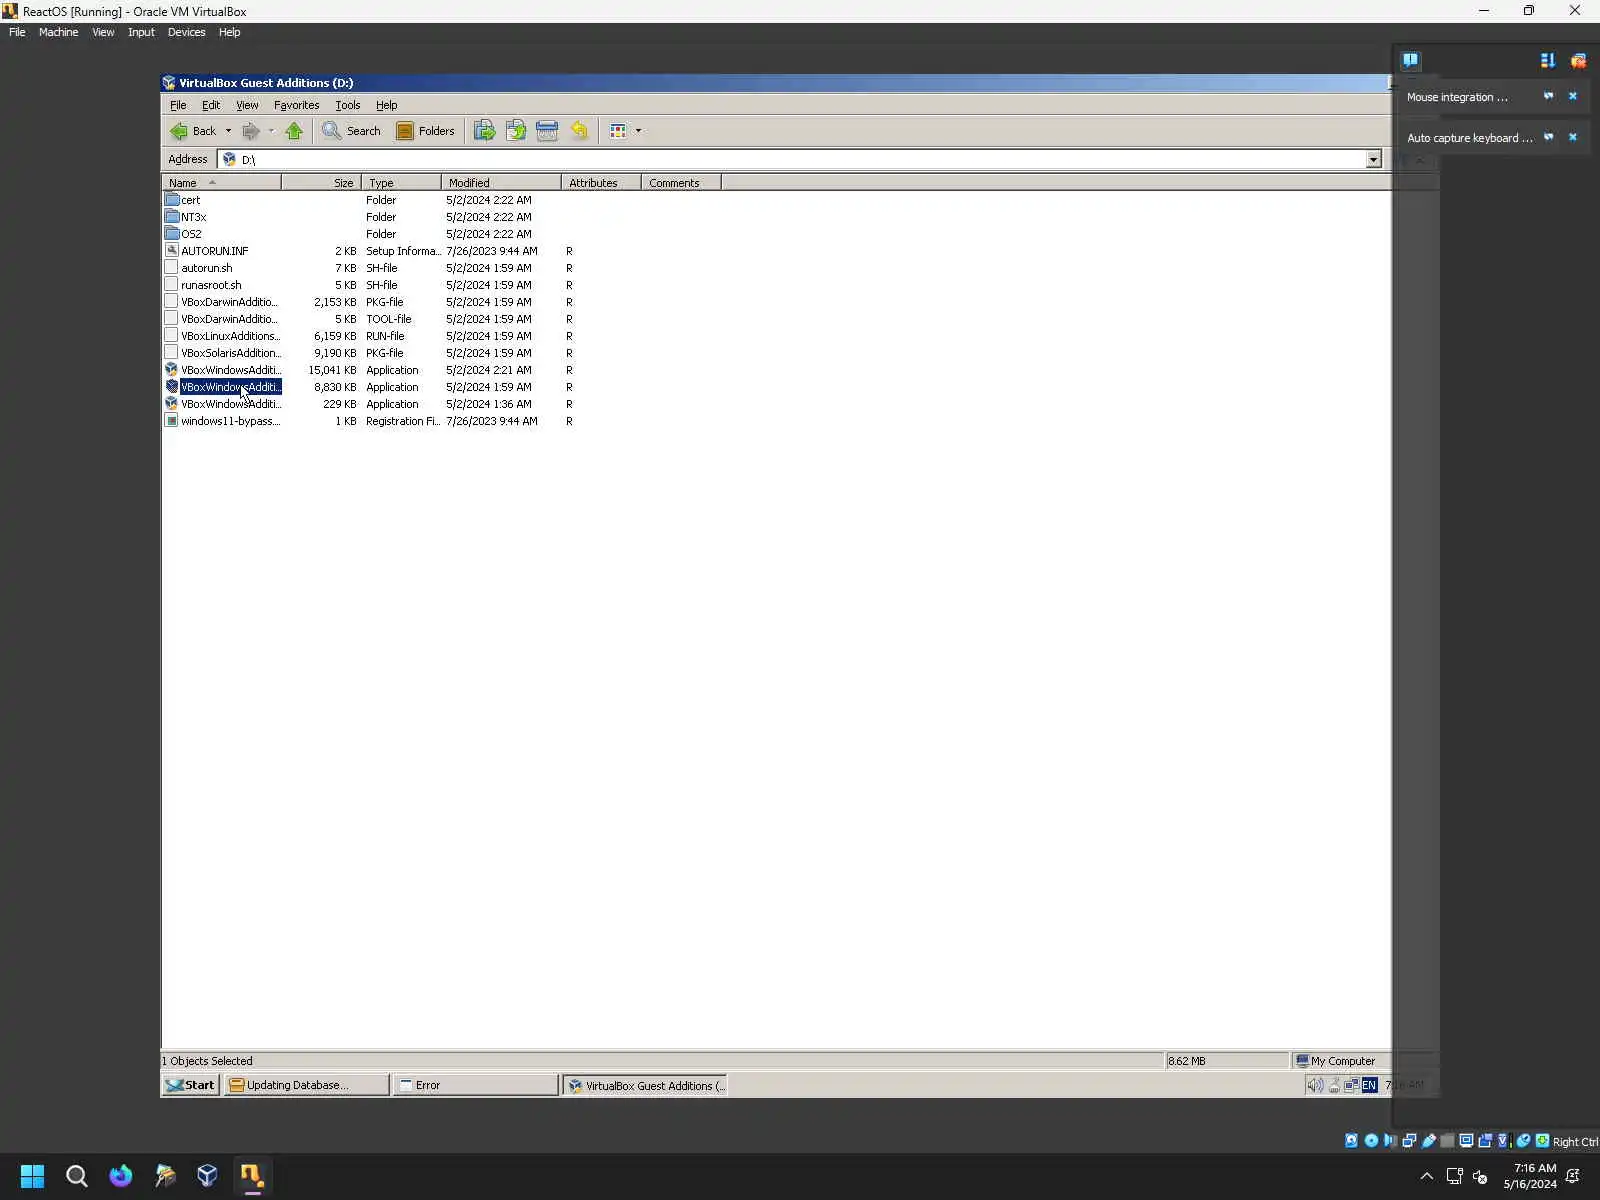Viewport: 1600px width, 1200px height.
Task: Click the green-arrow keyboard capture indicator
Action: [1543, 1141]
